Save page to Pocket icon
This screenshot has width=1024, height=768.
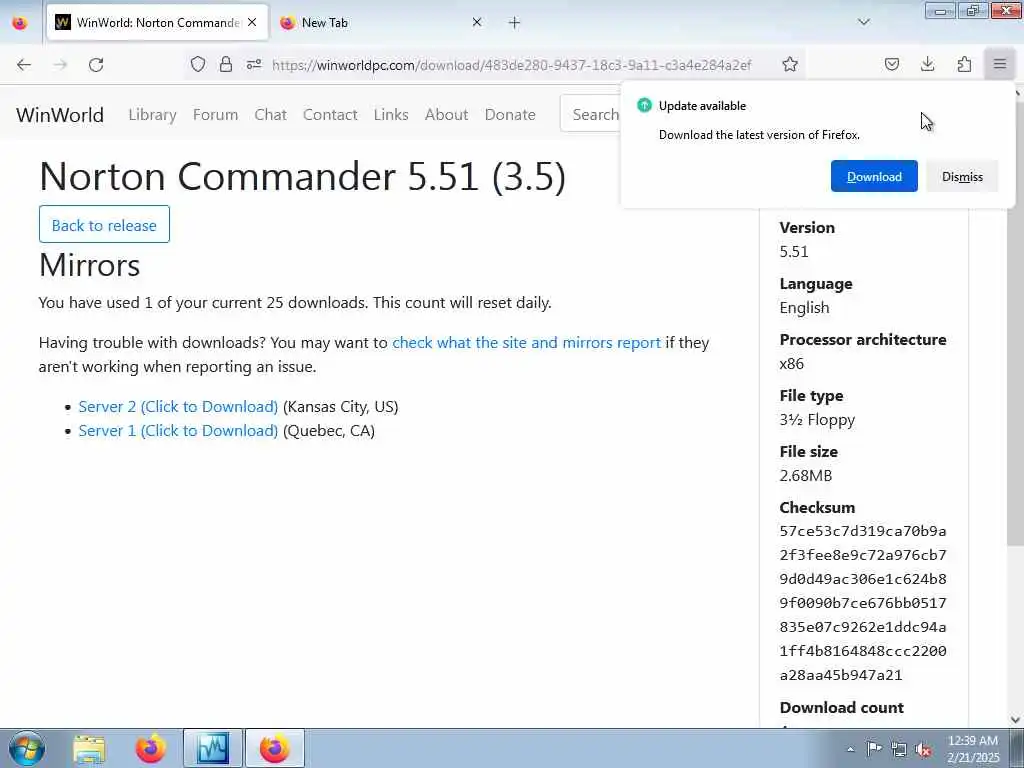(x=892, y=64)
